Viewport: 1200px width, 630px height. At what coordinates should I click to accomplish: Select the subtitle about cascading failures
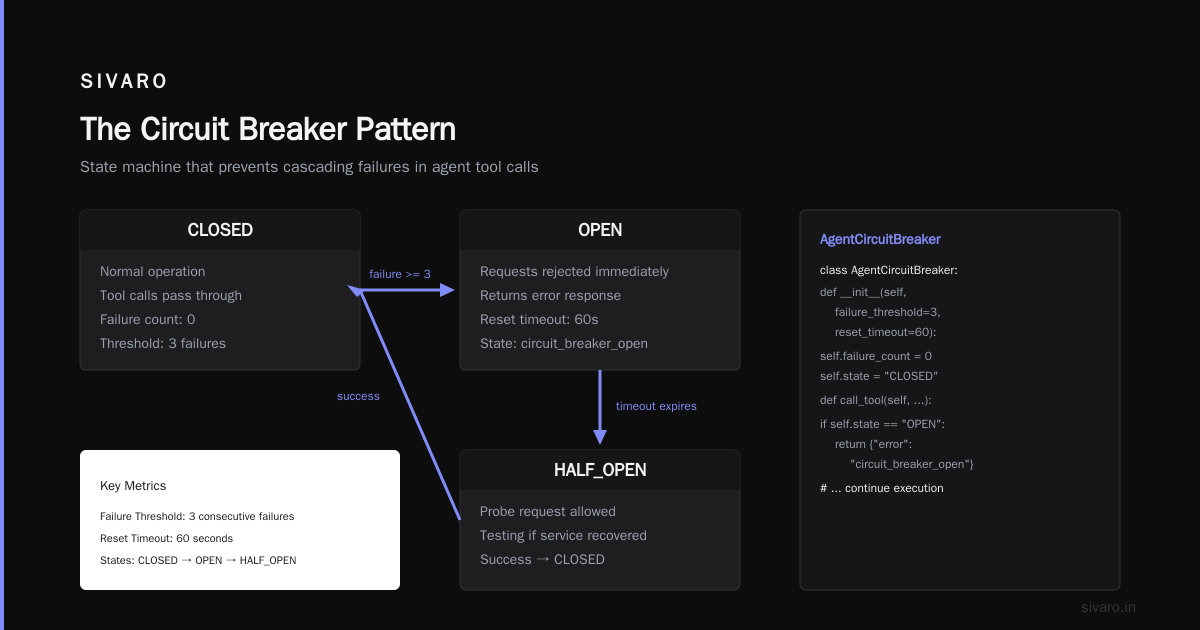click(x=309, y=167)
